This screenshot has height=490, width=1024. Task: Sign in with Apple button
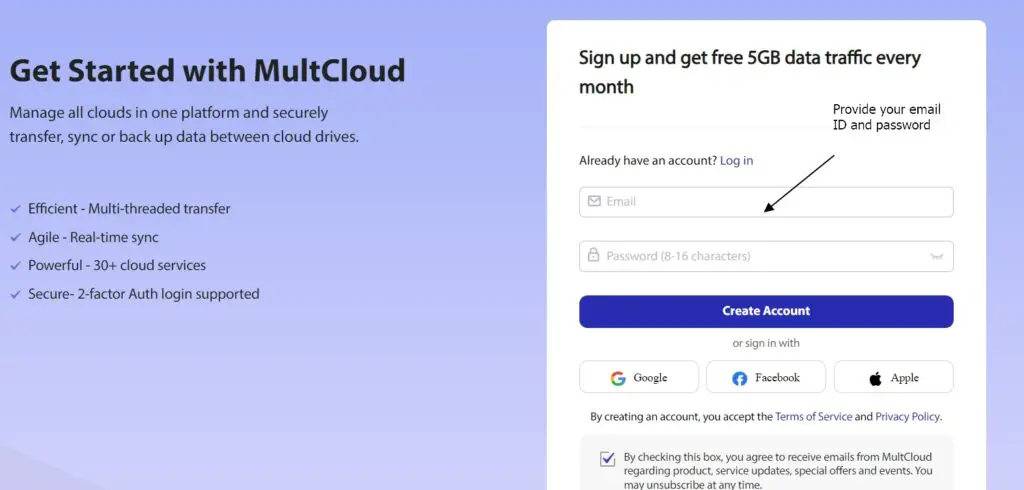click(x=893, y=377)
